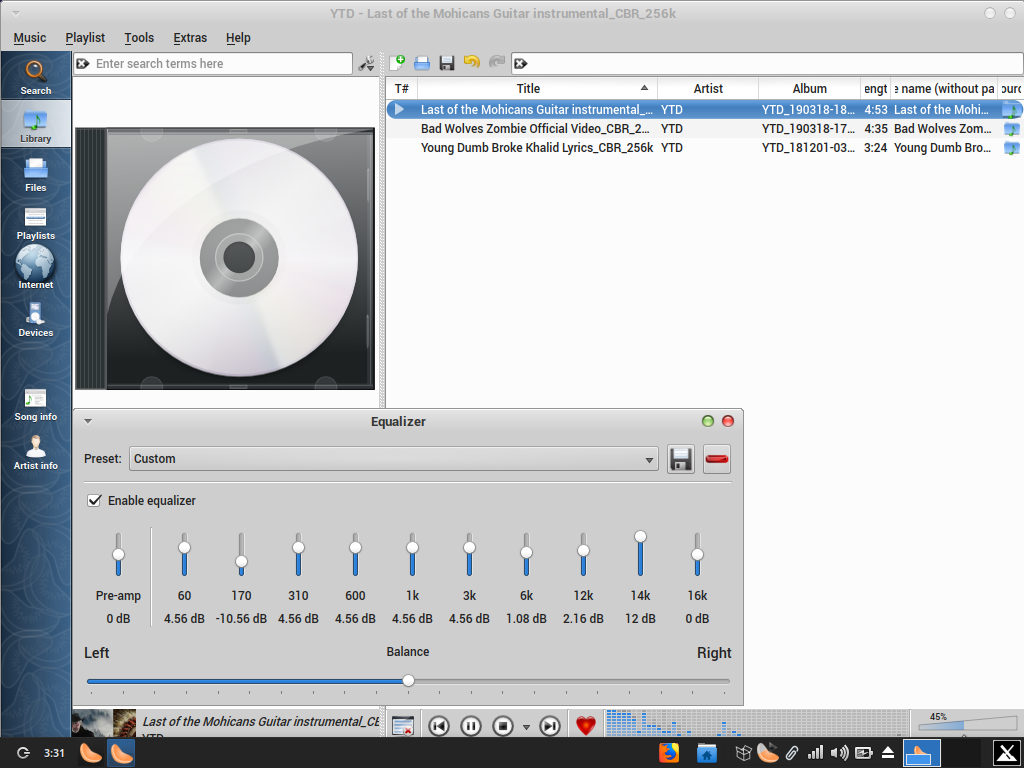Select 'Bad Wolves Zombie Official Video' track

coord(703,129)
